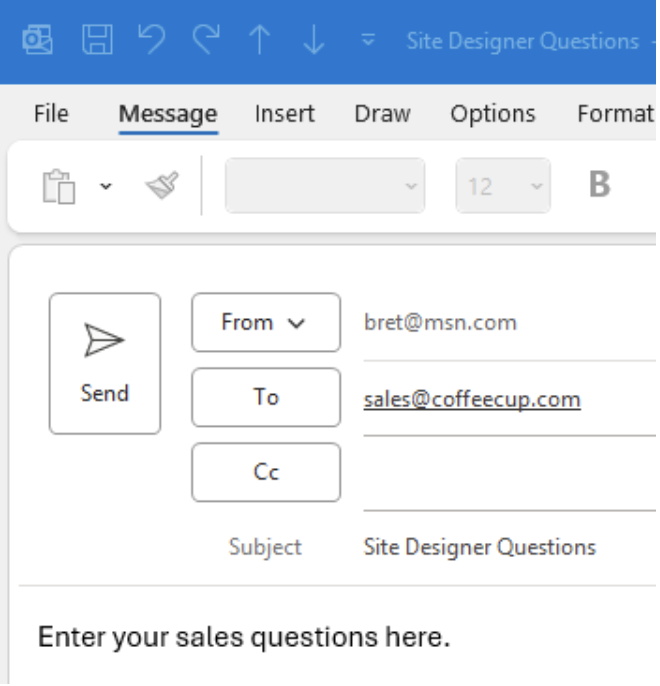Select the Message ribbon tab
660x686 pixels.
pyautogui.click(x=168, y=115)
